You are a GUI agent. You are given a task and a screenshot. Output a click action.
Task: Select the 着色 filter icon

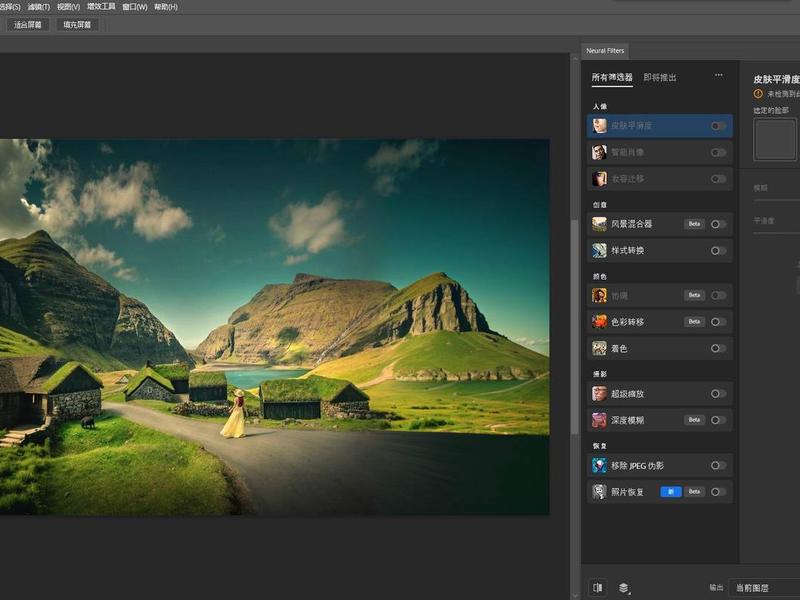[x=599, y=348]
